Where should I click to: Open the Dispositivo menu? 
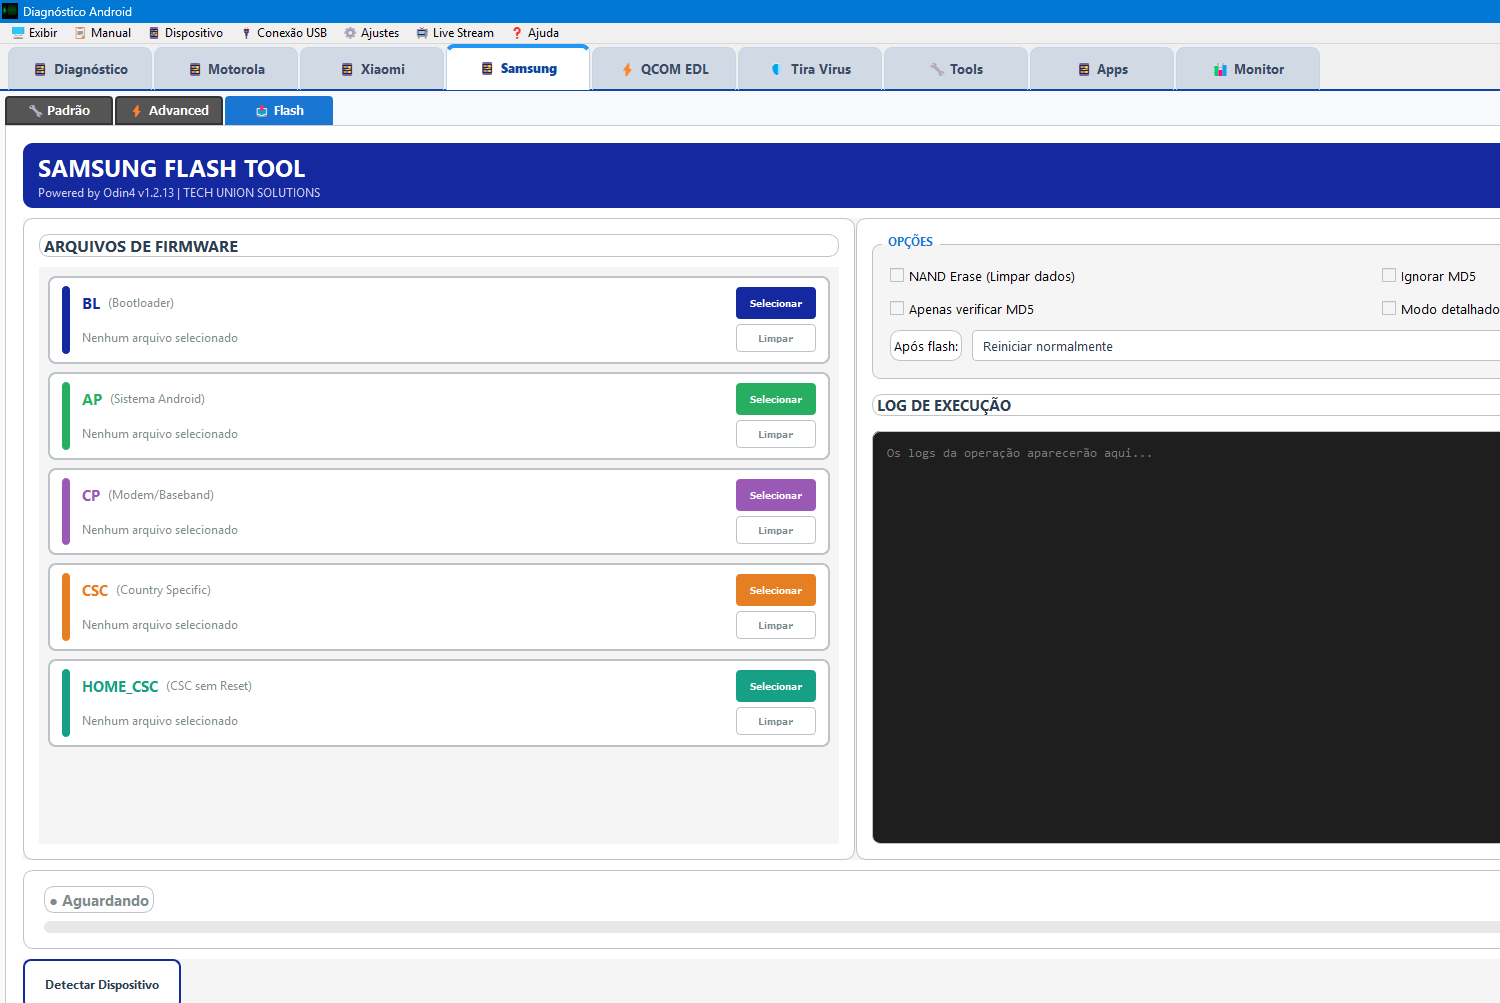tap(186, 33)
